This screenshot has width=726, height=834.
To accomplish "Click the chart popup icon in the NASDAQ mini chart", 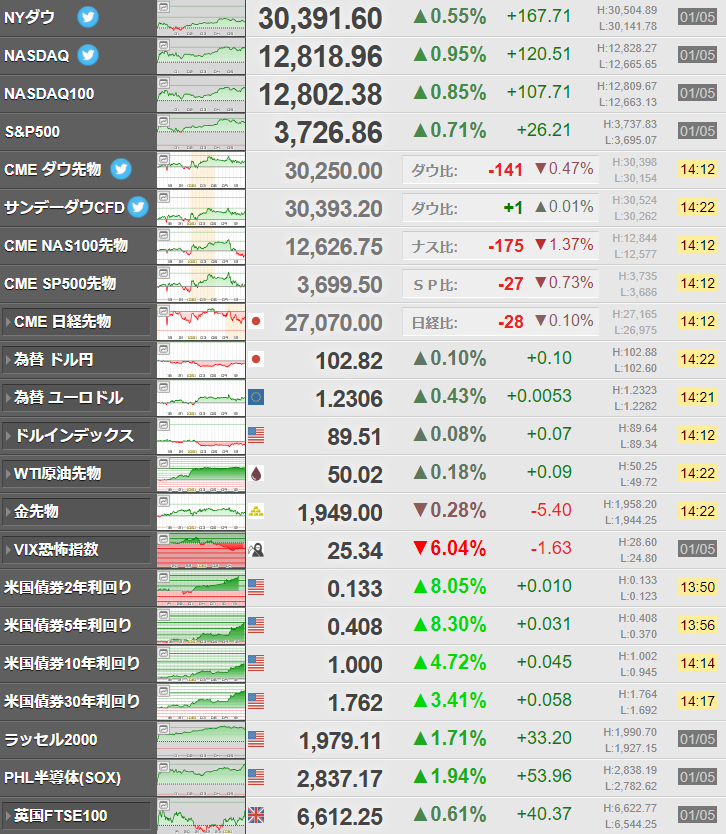I will pyautogui.click(x=164, y=45).
